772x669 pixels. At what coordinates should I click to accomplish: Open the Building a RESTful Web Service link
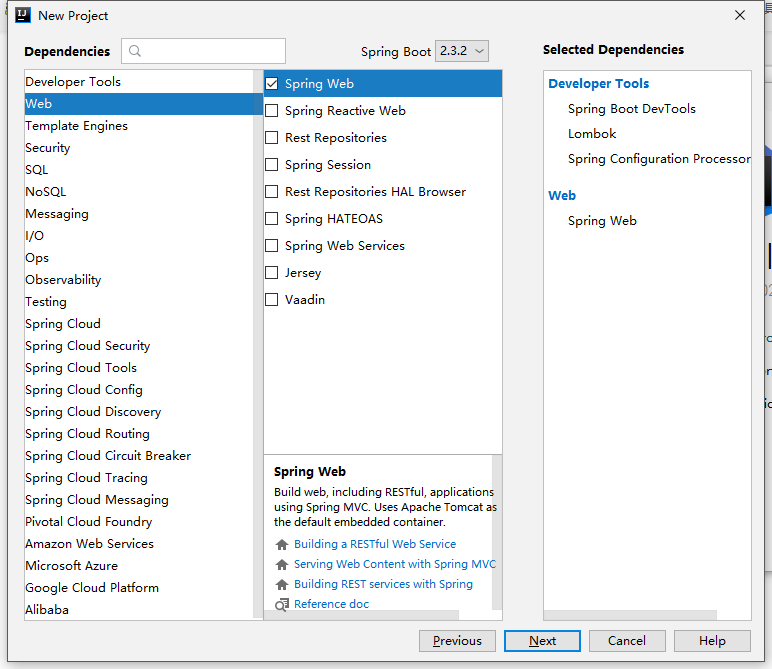pos(375,545)
